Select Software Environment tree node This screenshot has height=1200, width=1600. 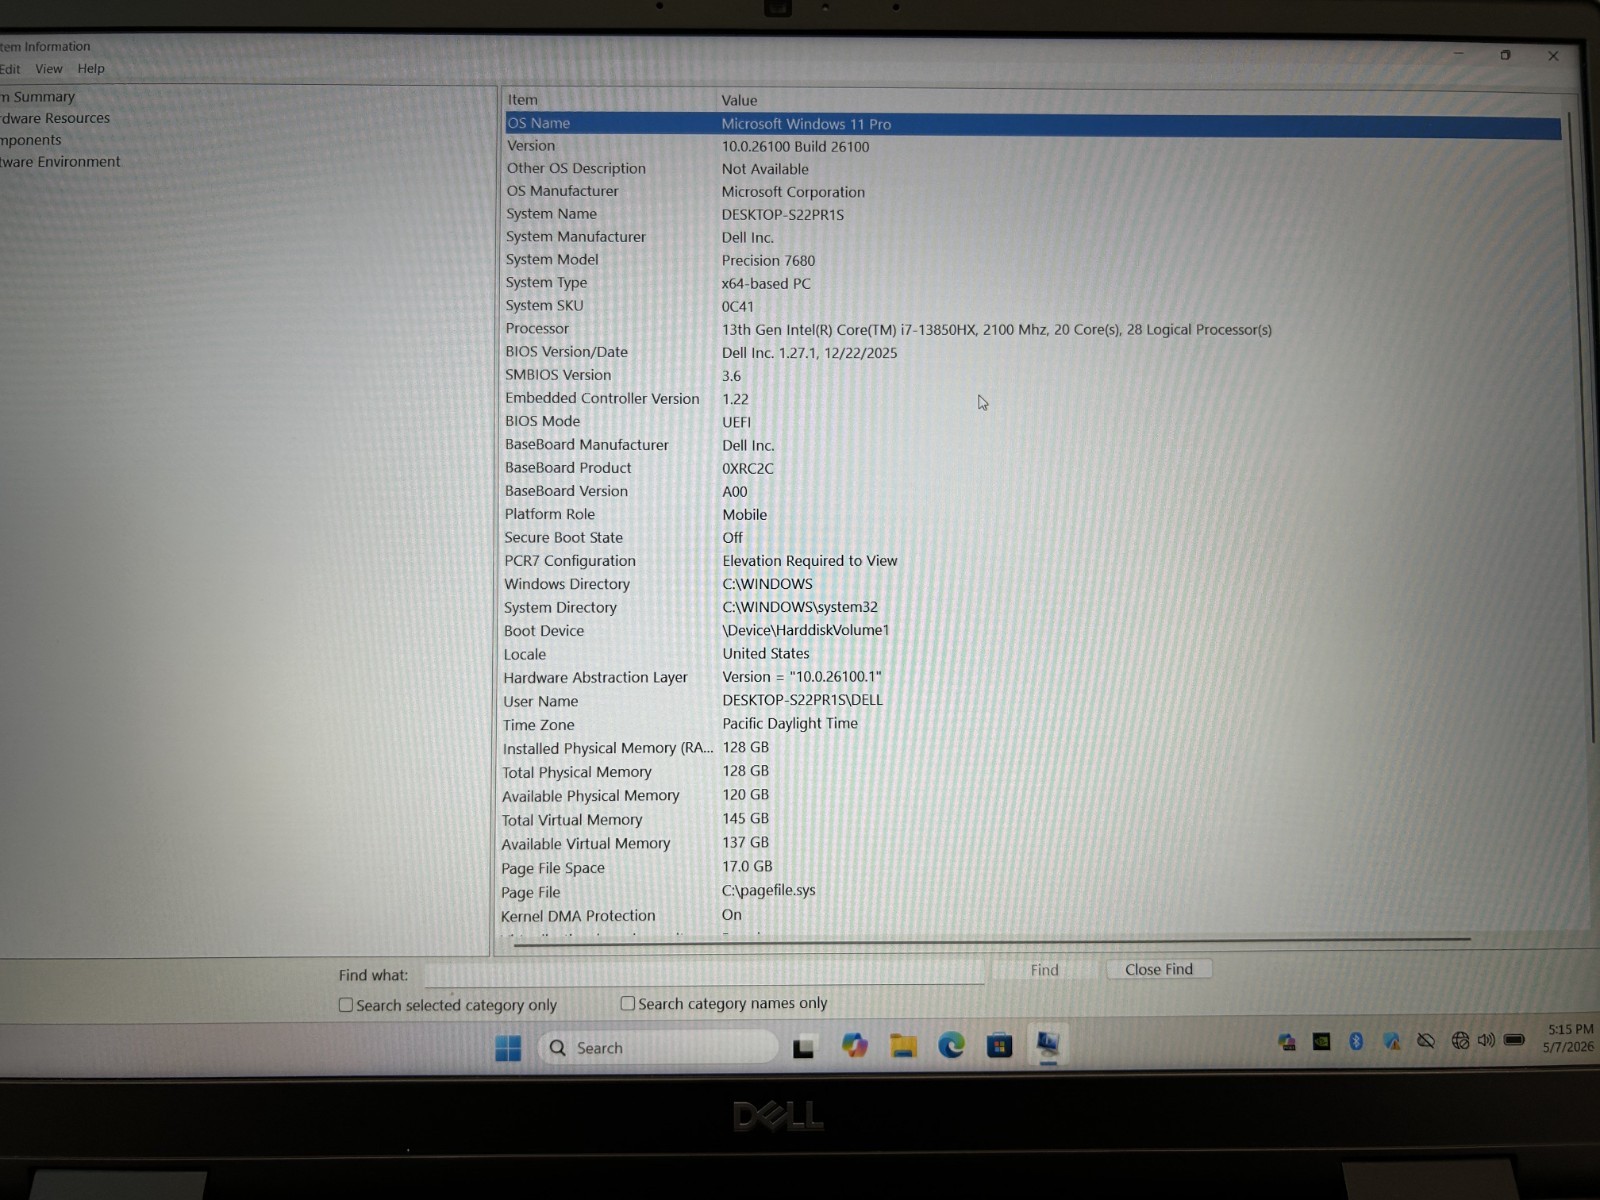60,162
